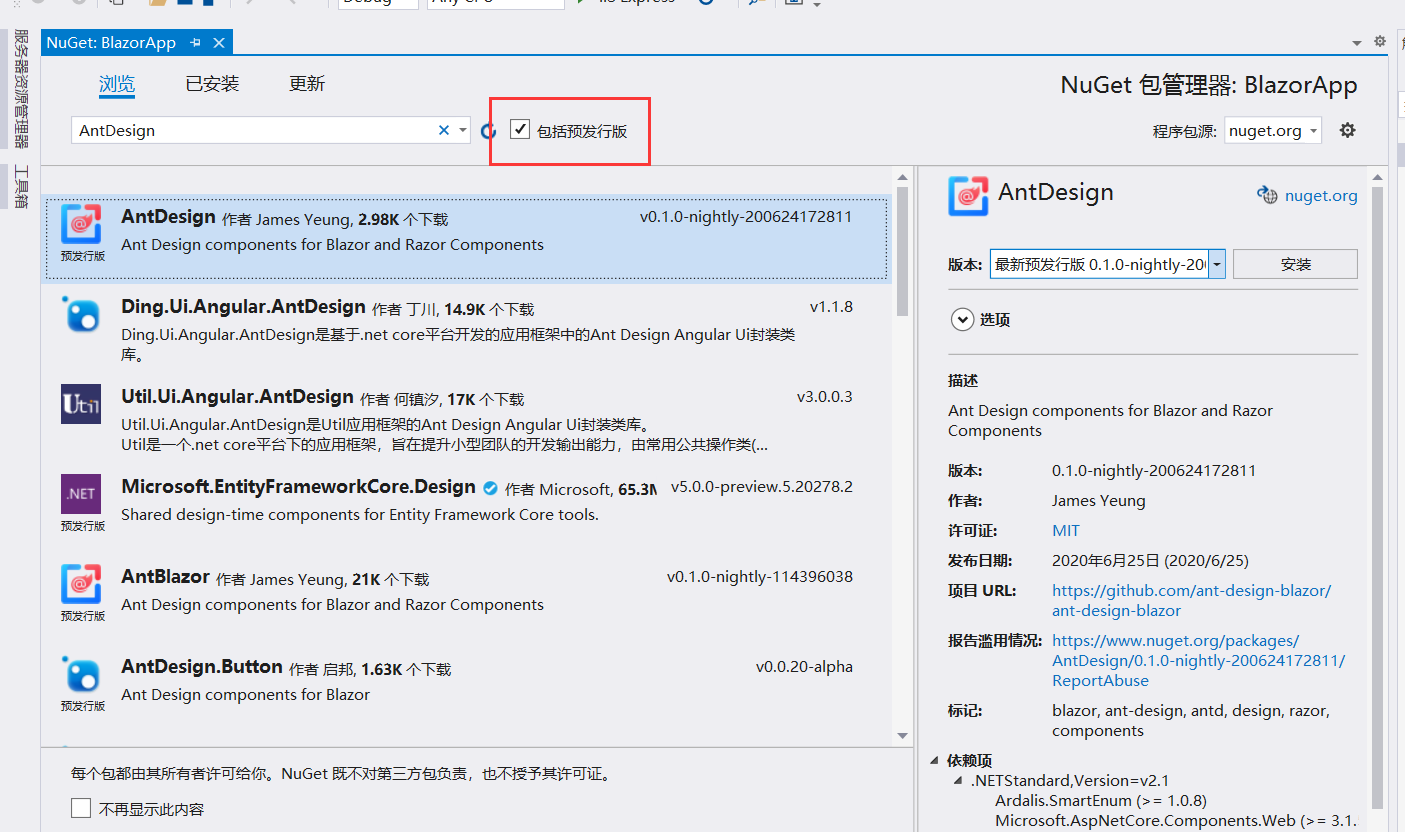Viewport: 1405px width, 832px height.
Task: Click version v0.1.0-nightly-200624172811 text
Action: tap(746, 216)
